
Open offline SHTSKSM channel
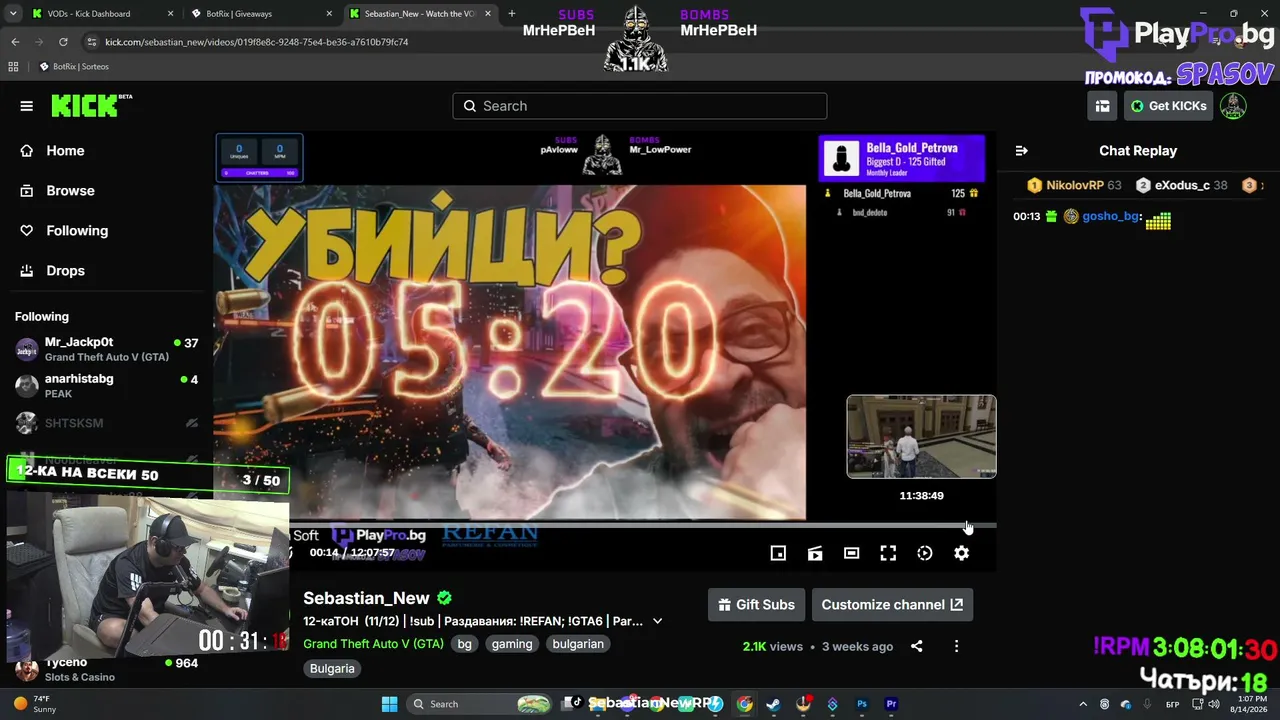(106, 423)
